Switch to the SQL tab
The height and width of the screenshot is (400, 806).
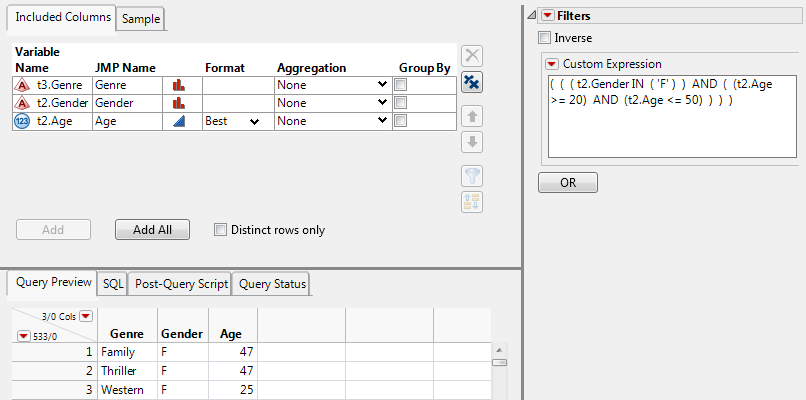point(113,284)
